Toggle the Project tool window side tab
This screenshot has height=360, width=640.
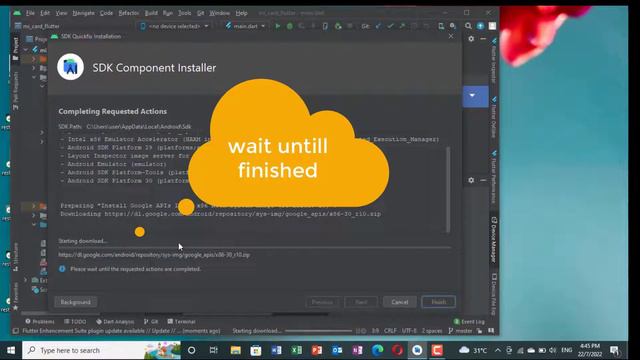[16, 49]
